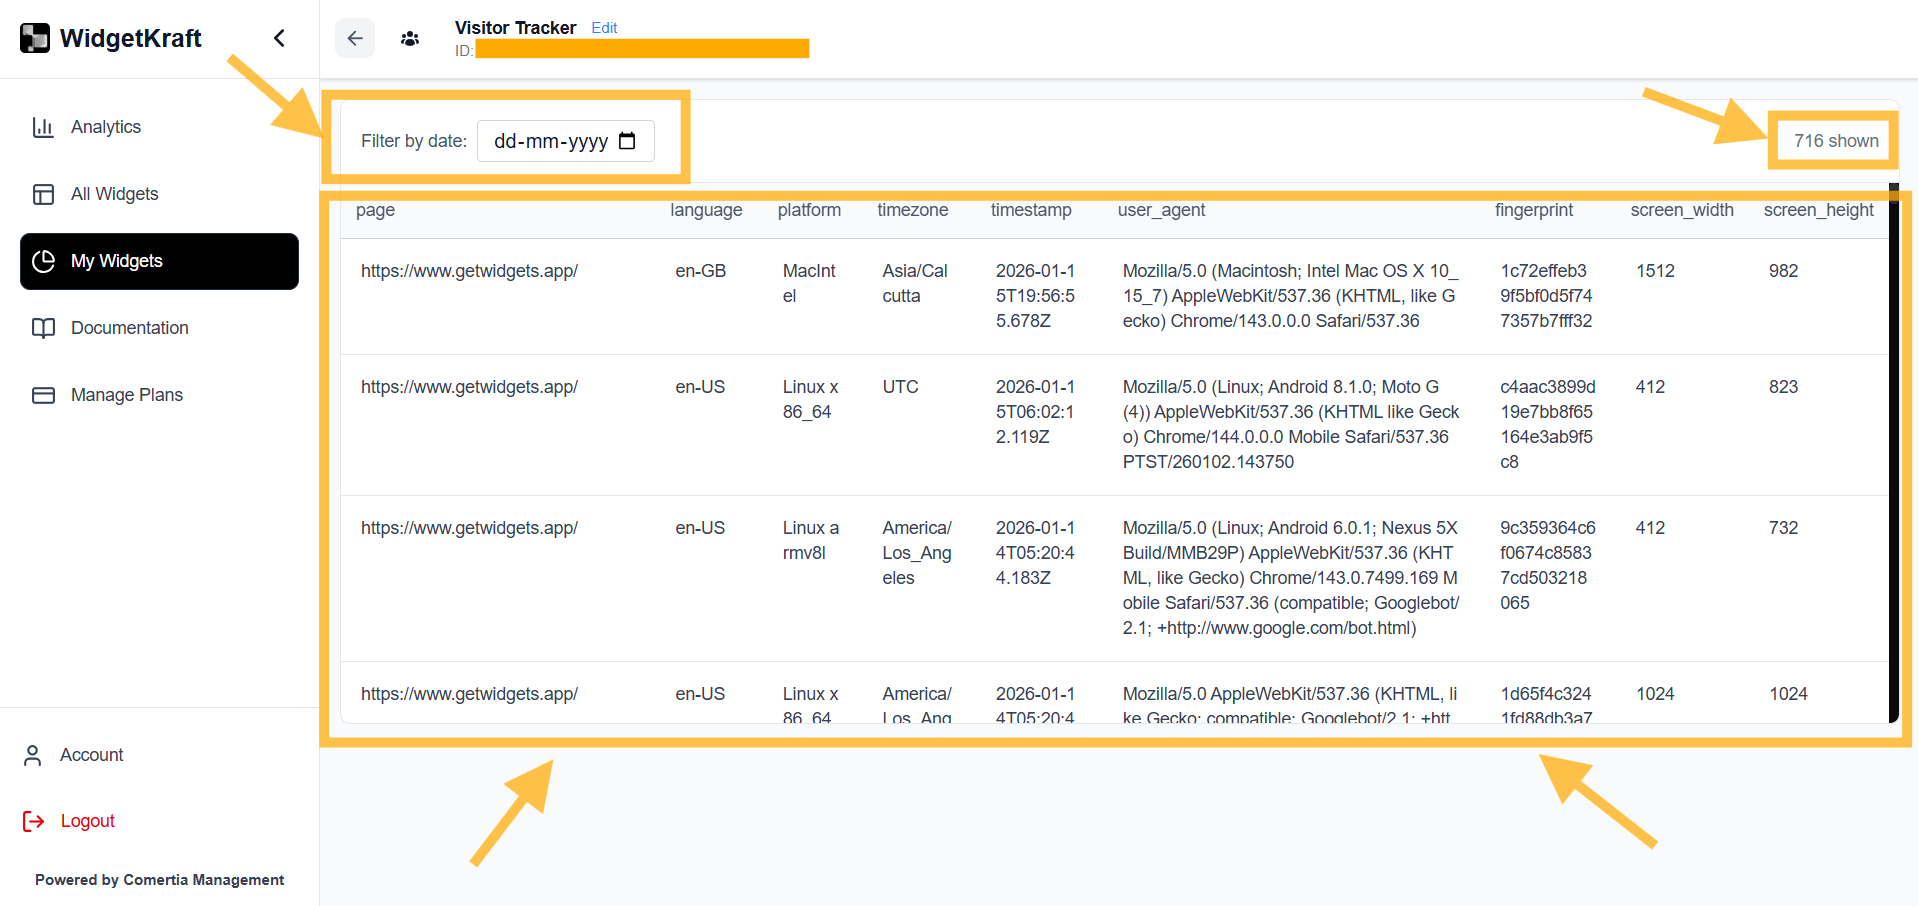This screenshot has height=906, width=1918.
Task: Click the Analytics bar chart icon
Action: [43, 127]
